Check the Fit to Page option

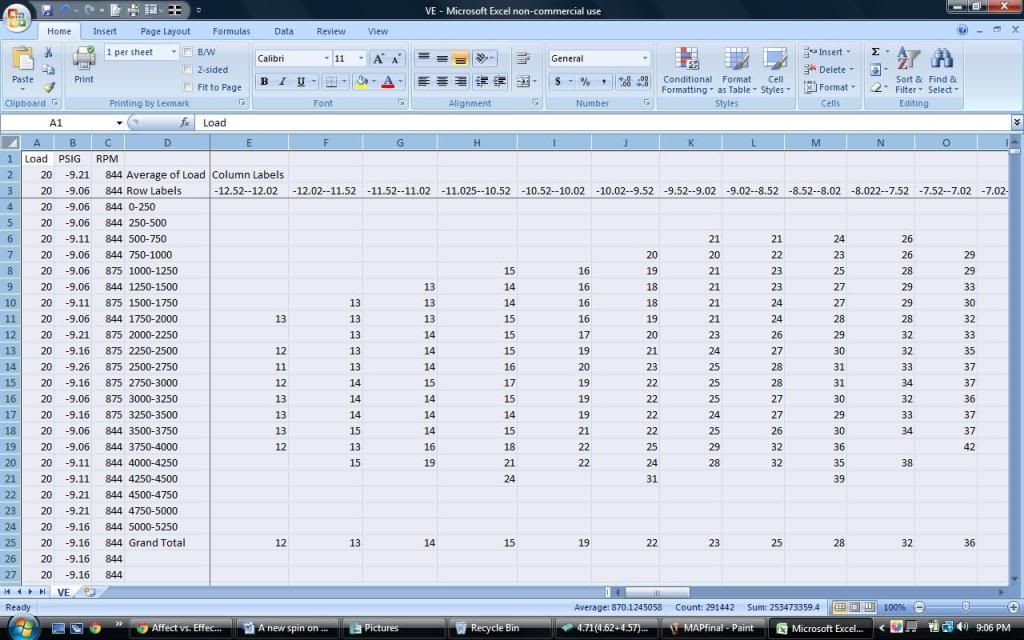(x=188, y=87)
